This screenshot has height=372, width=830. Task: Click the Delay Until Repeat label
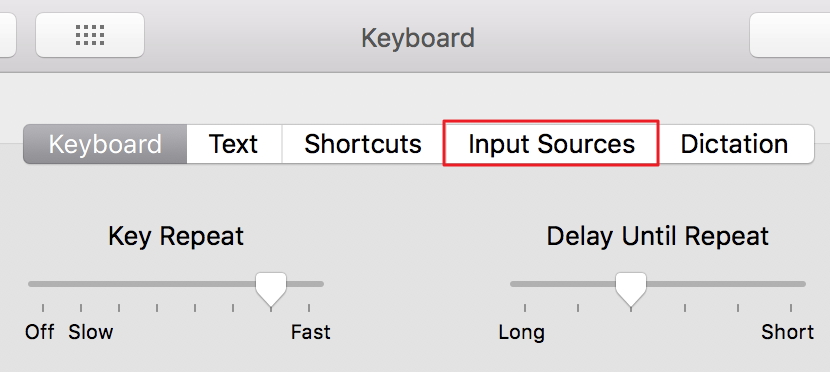657,236
